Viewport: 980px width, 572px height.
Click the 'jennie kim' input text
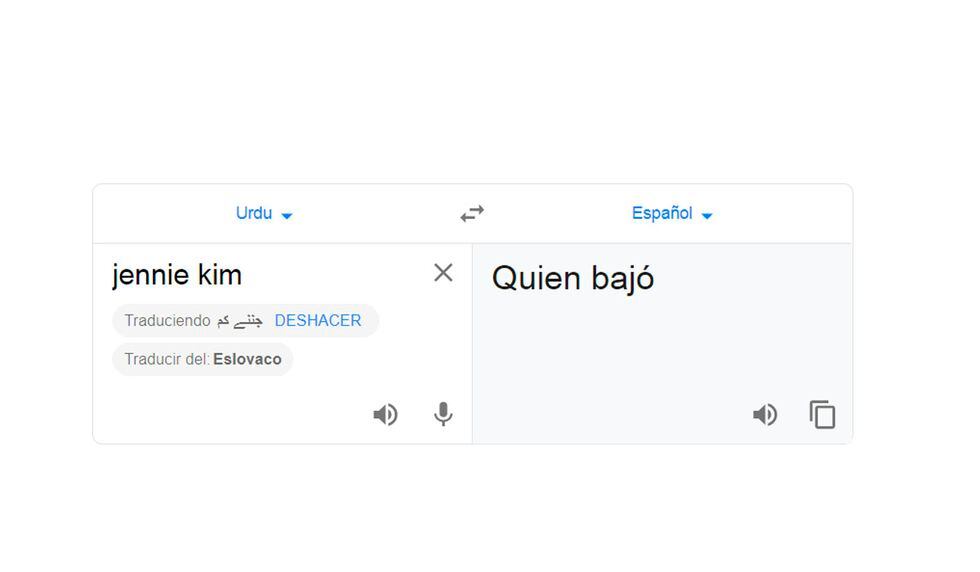(177, 275)
